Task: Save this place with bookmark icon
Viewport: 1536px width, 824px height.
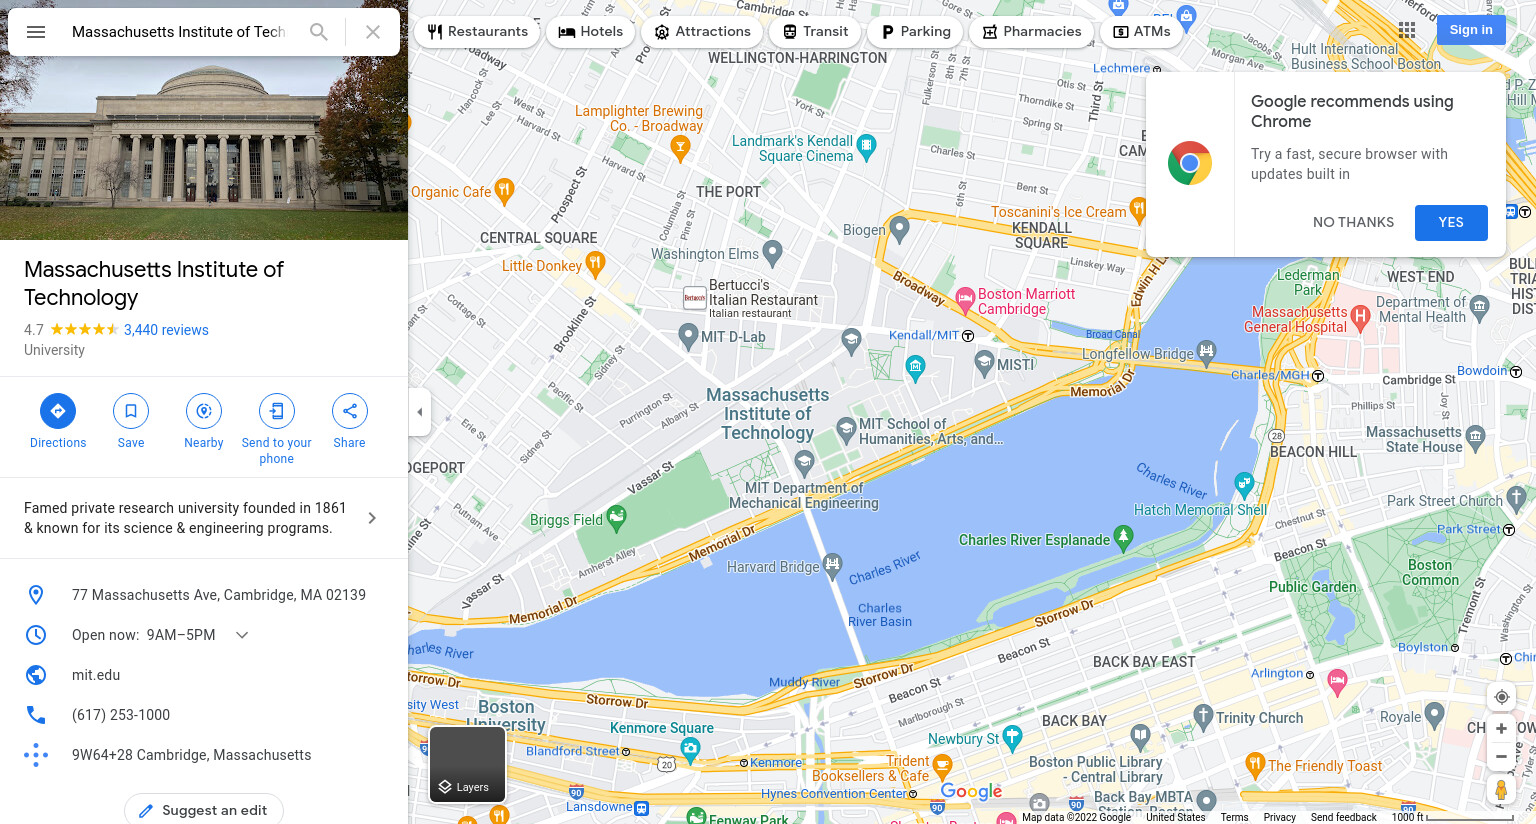Action: click(131, 411)
